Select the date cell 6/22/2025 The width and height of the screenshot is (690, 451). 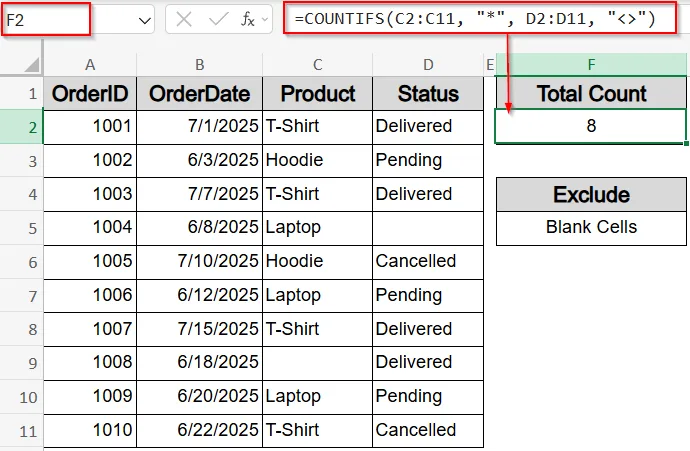tap(199, 431)
